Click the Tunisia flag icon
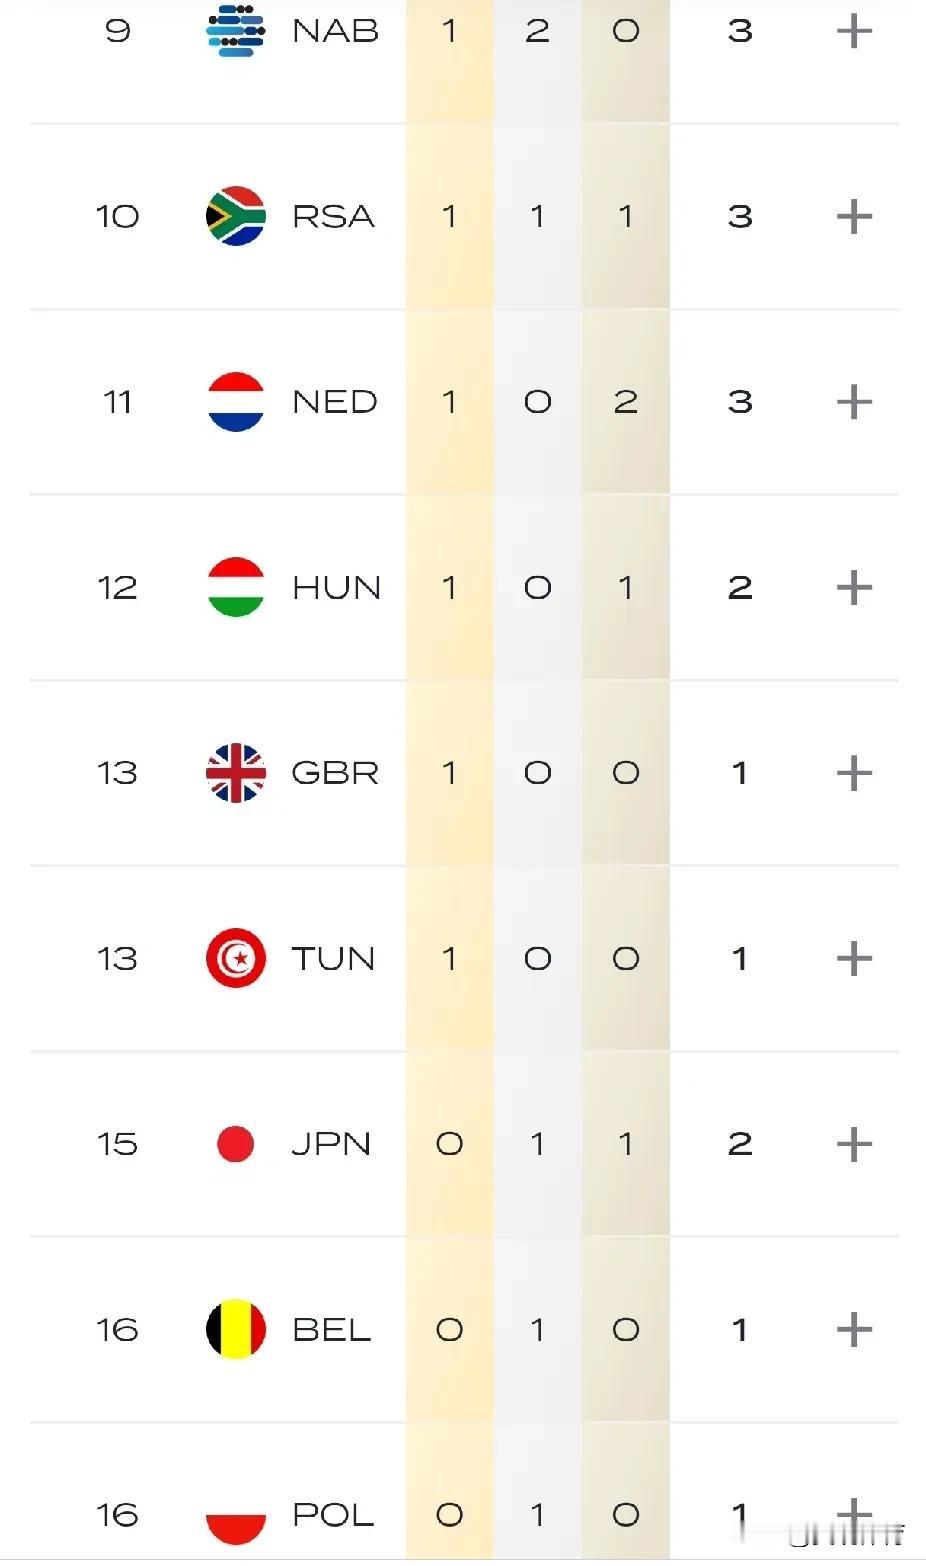Screen dimensions: 926x1566 [236, 958]
